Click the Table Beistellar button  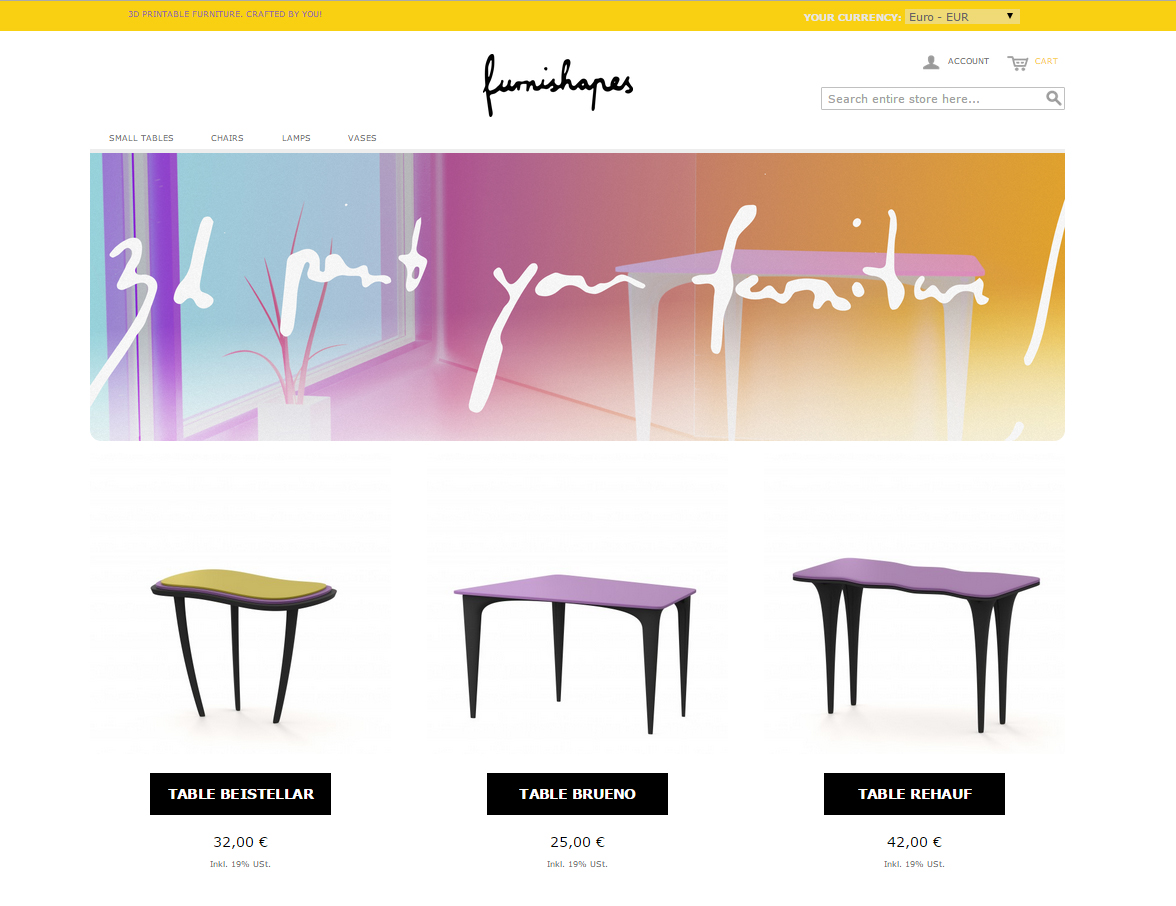[x=240, y=794]
